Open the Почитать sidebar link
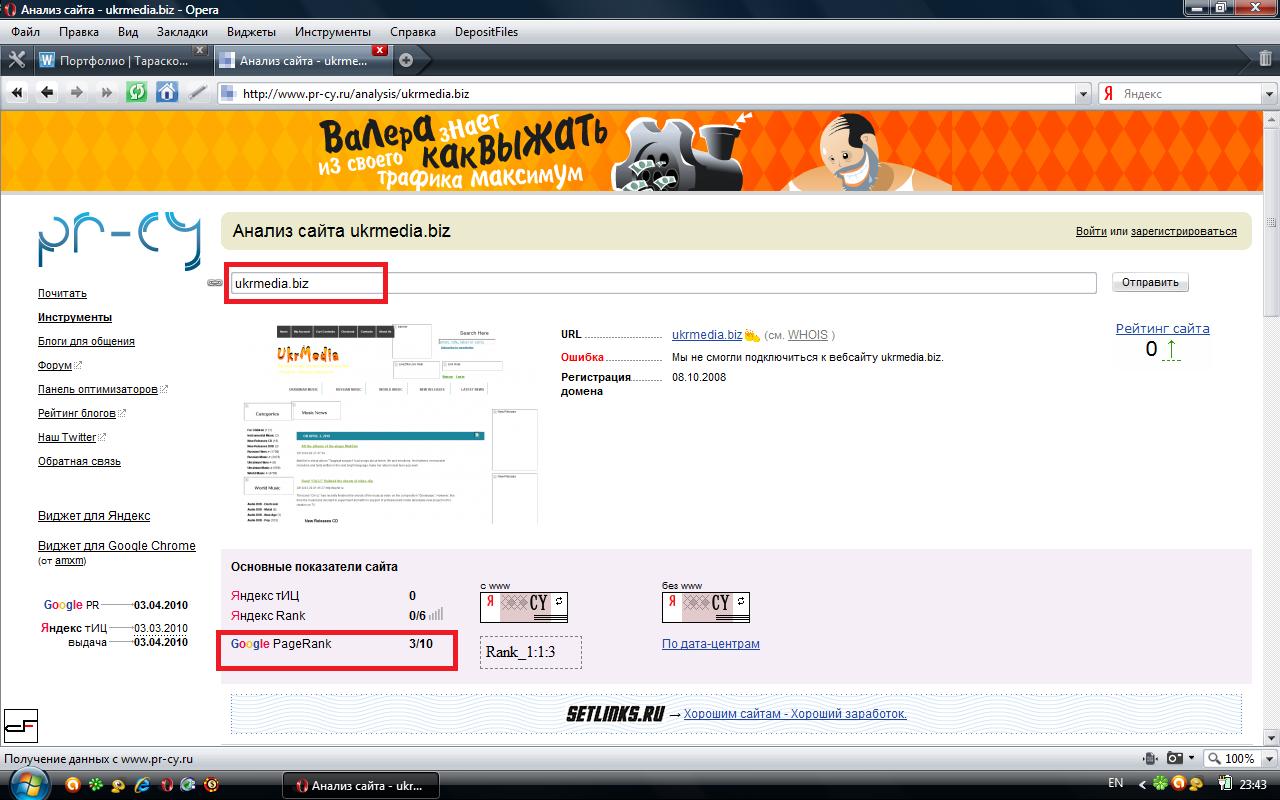This screenshot has width=1280, height=800. click(x=62, y=293)
